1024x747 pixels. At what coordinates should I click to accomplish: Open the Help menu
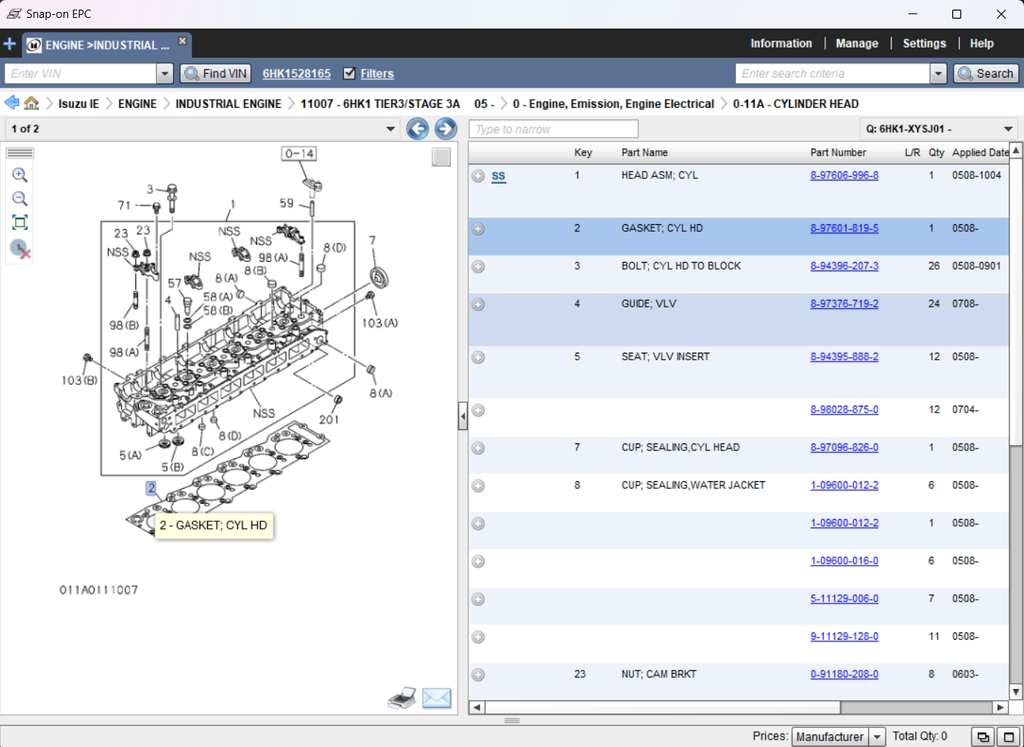pos(982,44)
